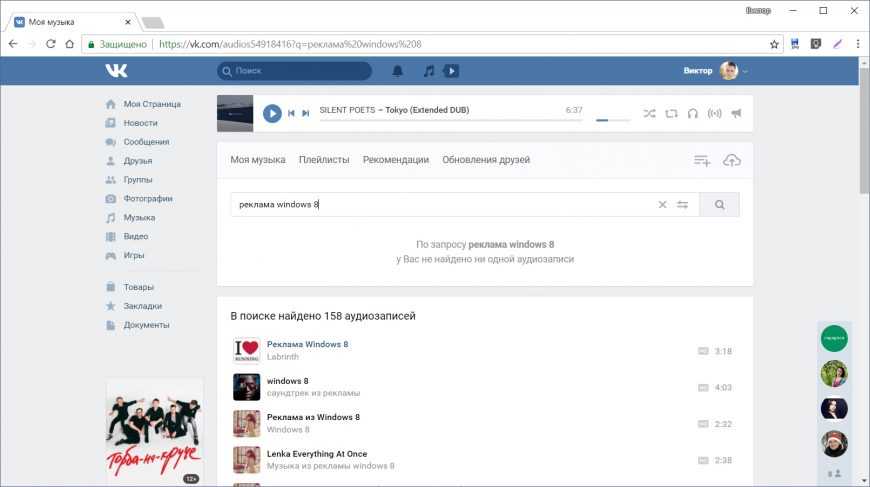
Task: Switch to the Плейлисты tab
Action: (324, 160)
